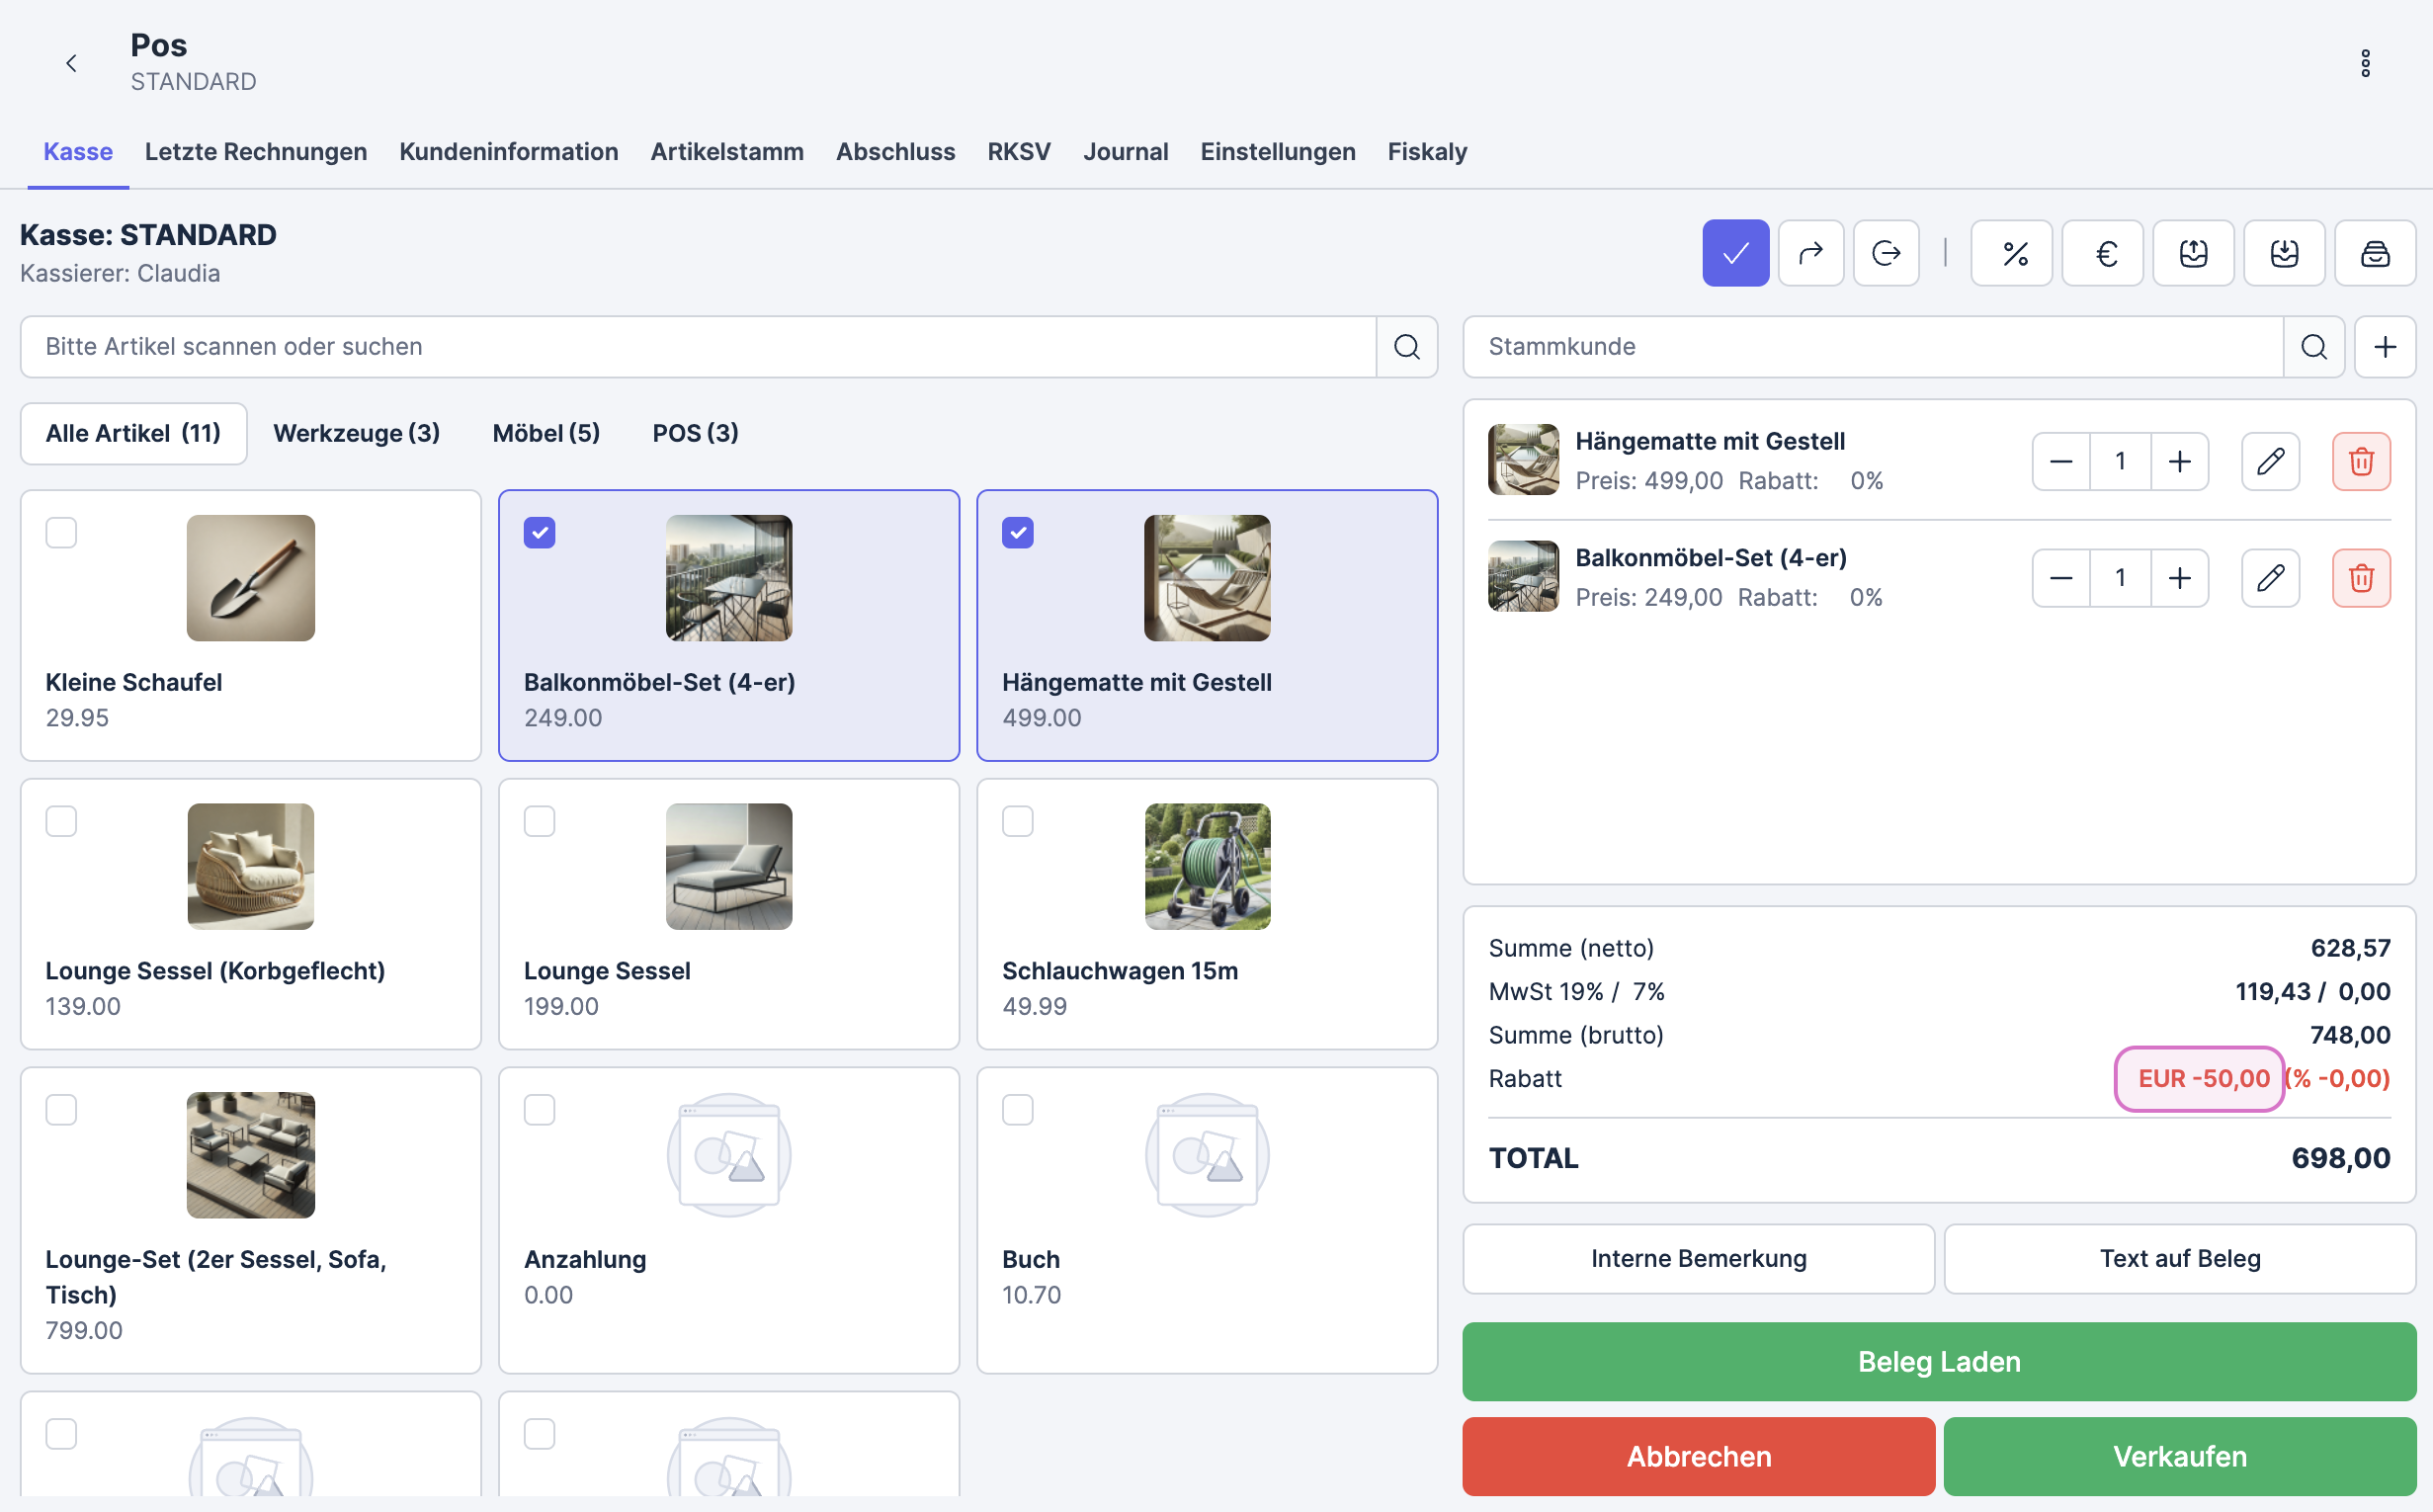Click the Euro discount toolbar icon
Screen dimensions: 2433x1512
click(2102, 253)
